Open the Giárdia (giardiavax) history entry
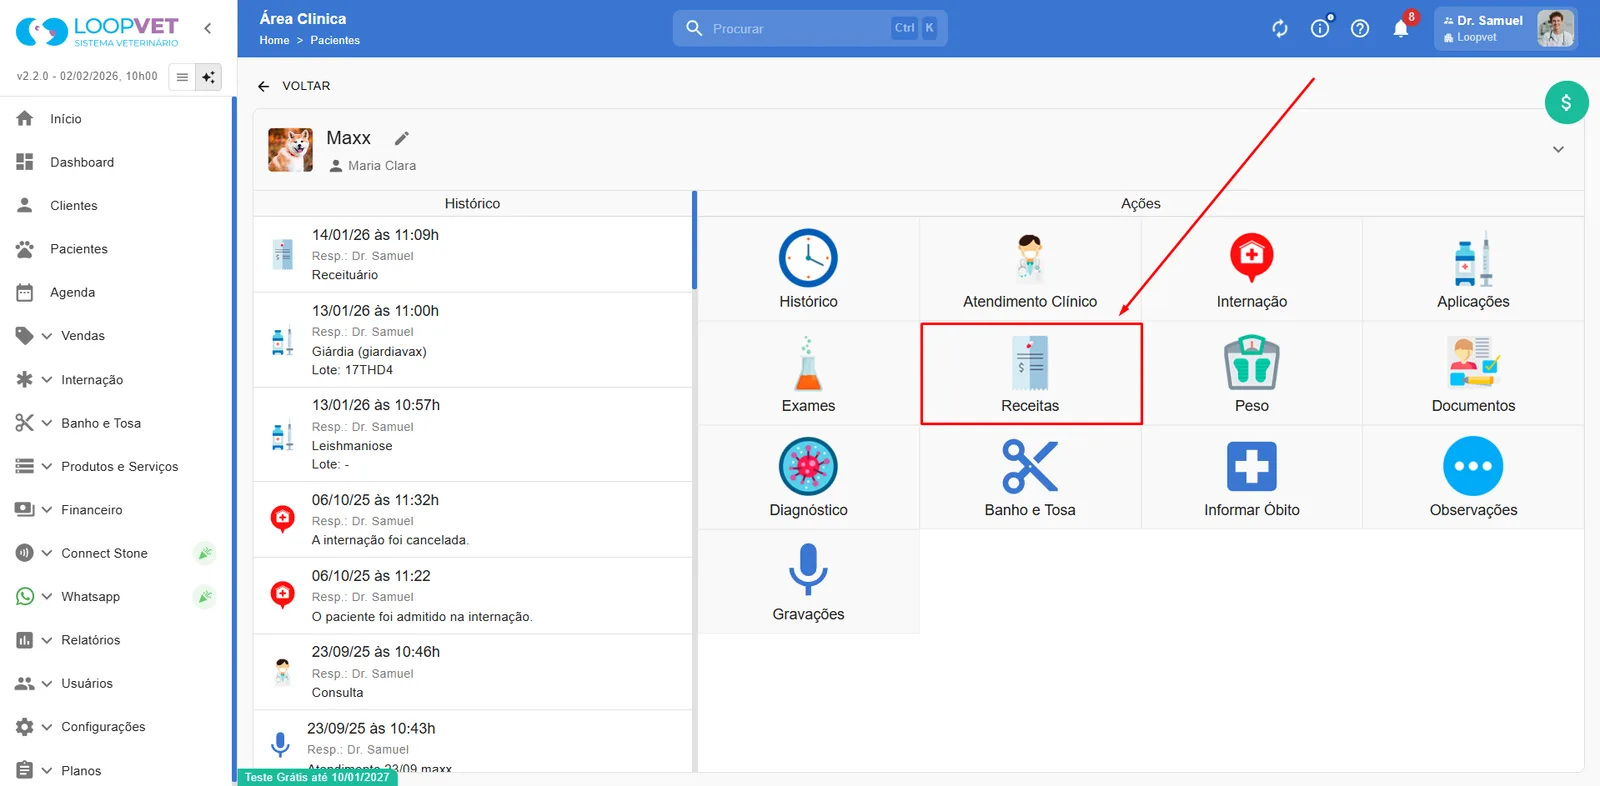This screenshot has height=786, width=1600. tap(473, 340)
